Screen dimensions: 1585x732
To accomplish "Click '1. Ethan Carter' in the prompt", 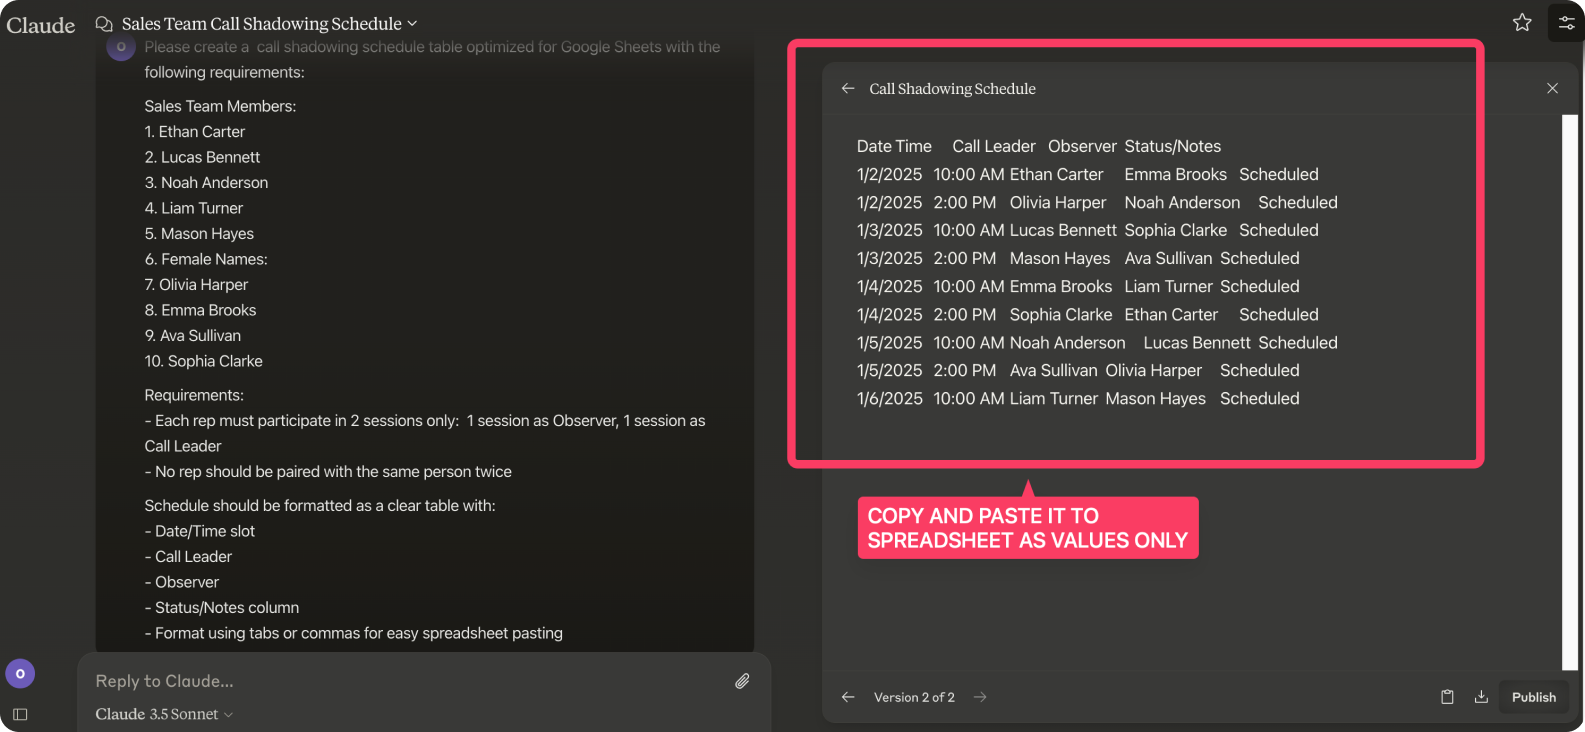I will tap(194, 131).
